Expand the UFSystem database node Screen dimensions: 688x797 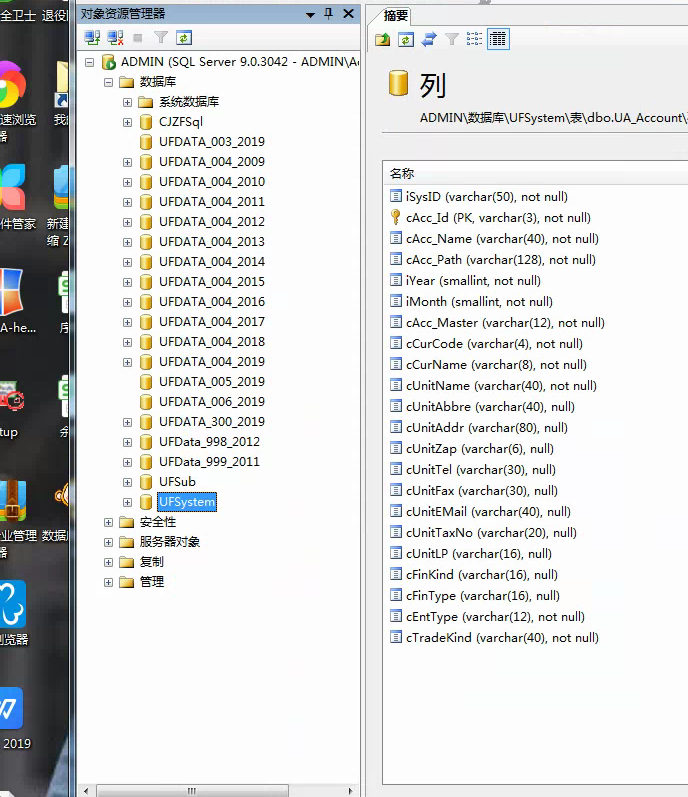tap(128, 502)
